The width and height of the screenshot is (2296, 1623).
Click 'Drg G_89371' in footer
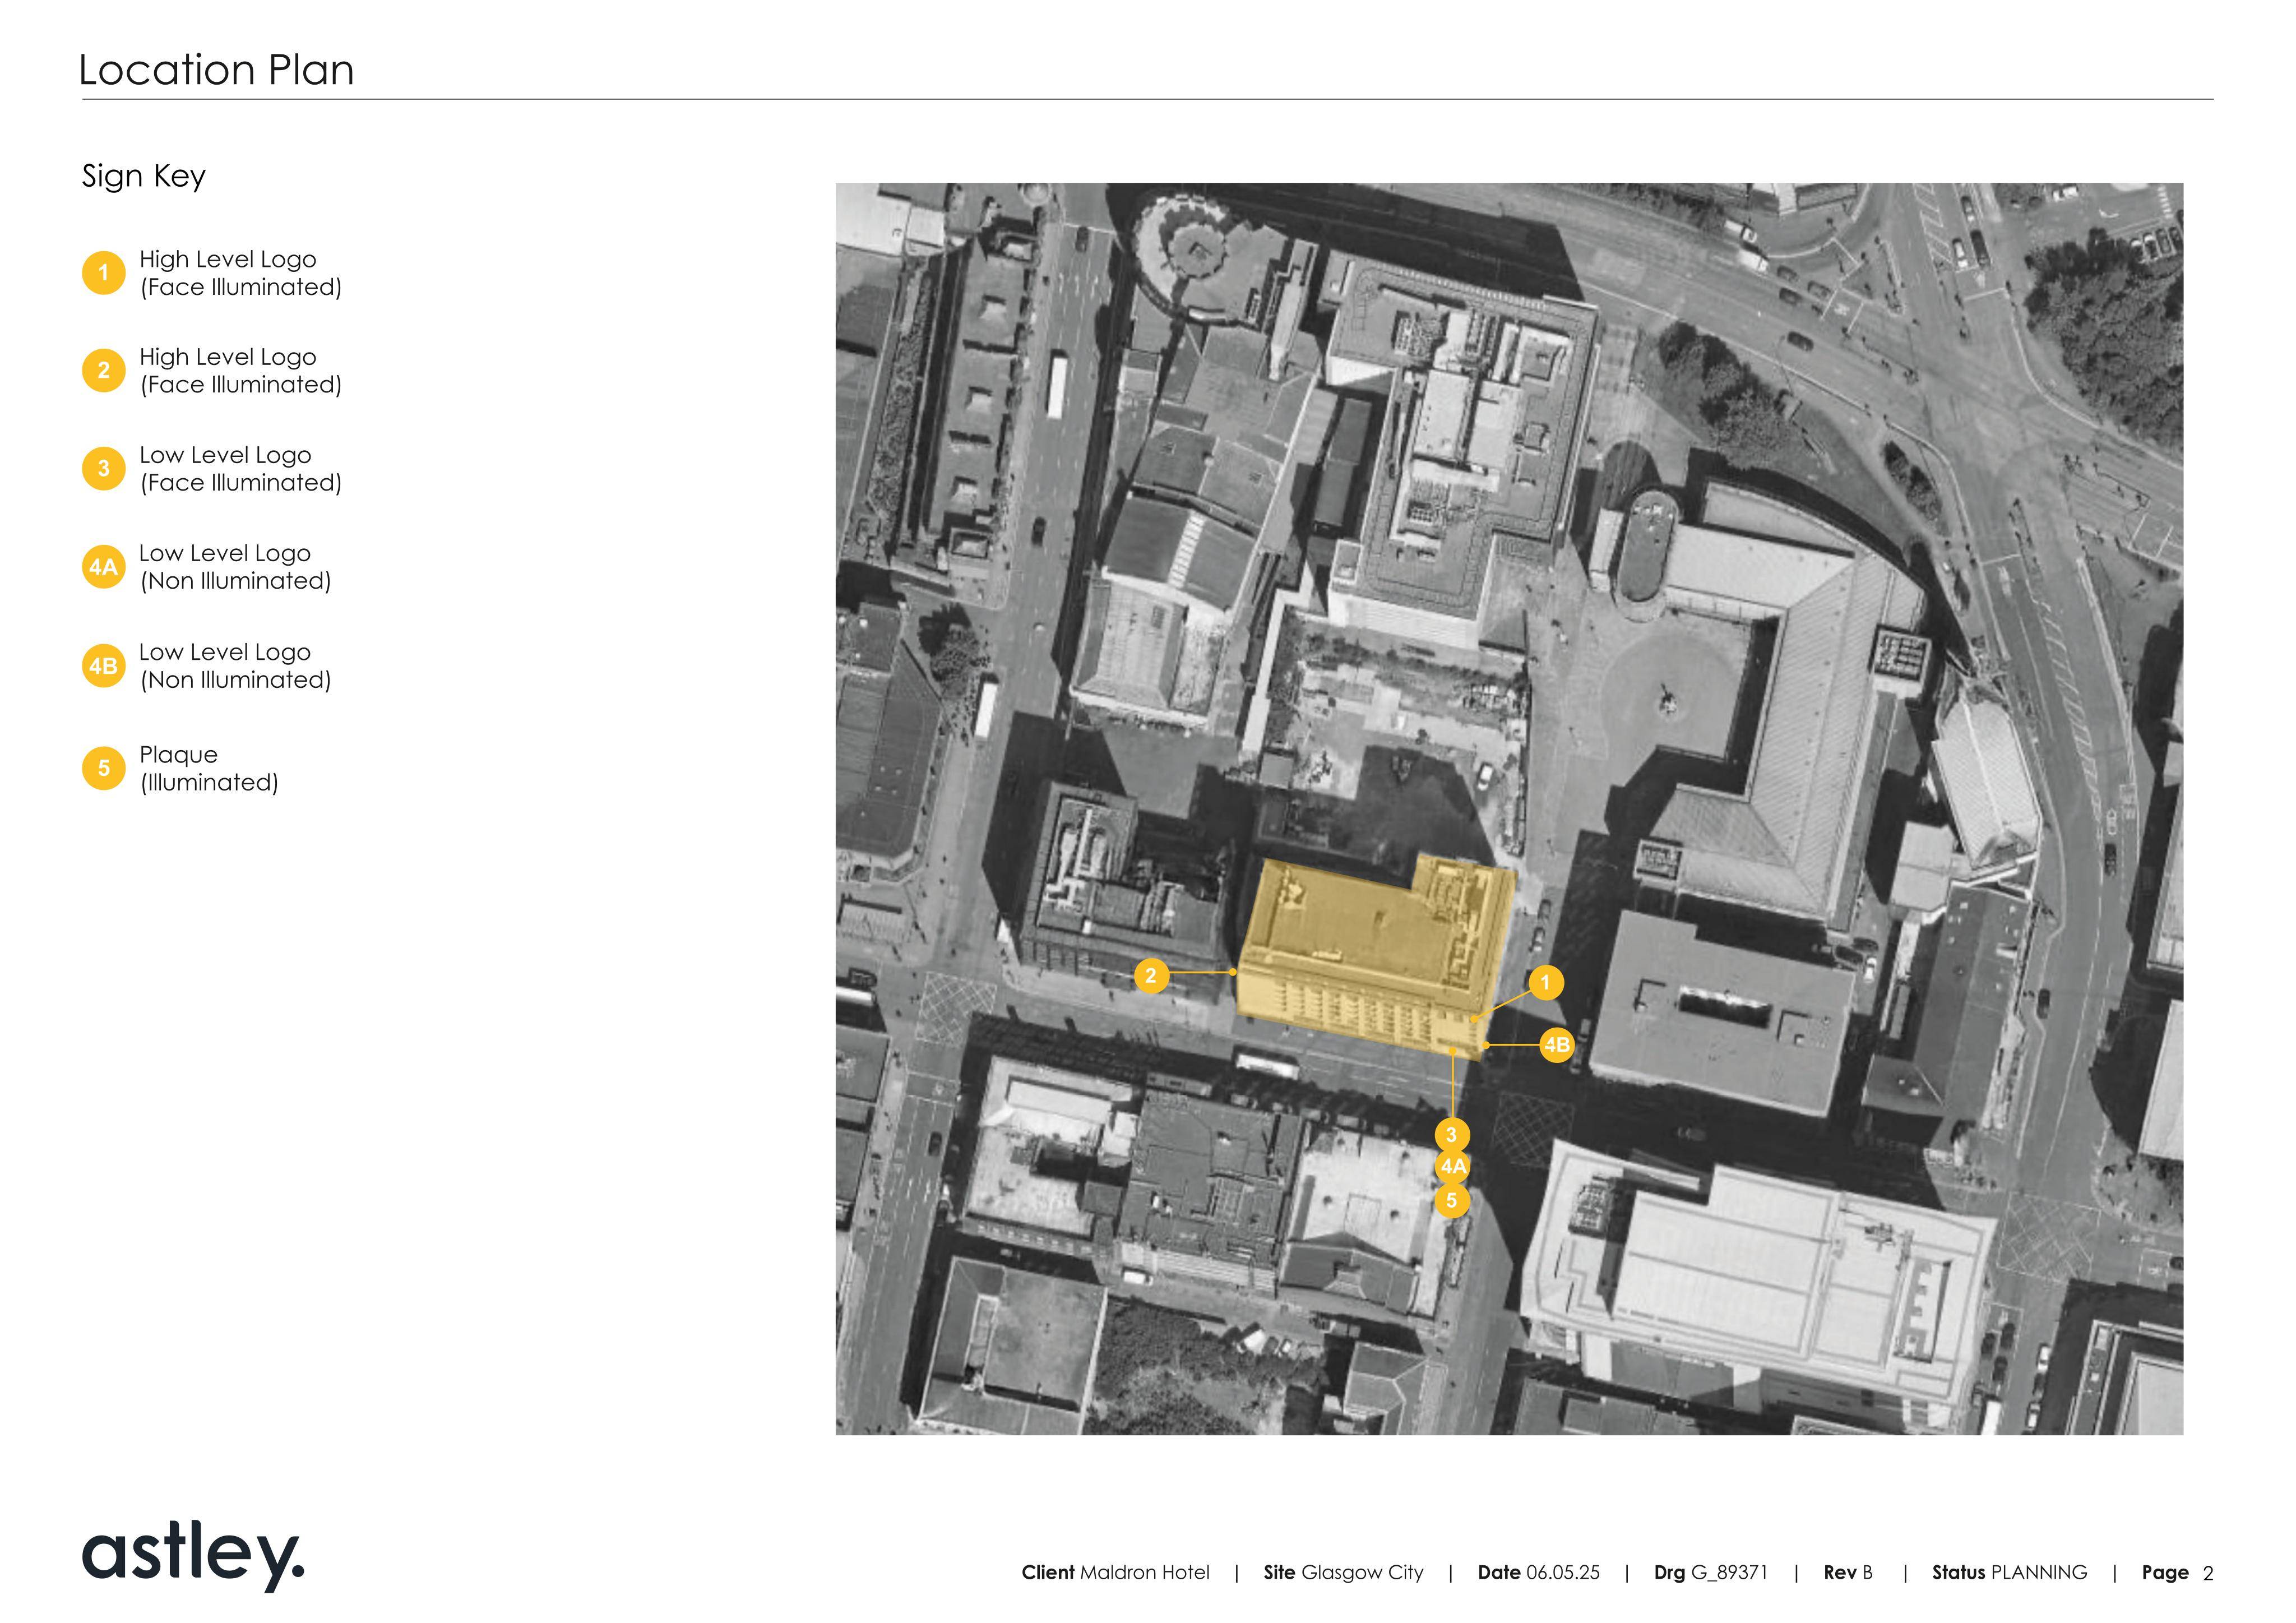point(1710,1573)
